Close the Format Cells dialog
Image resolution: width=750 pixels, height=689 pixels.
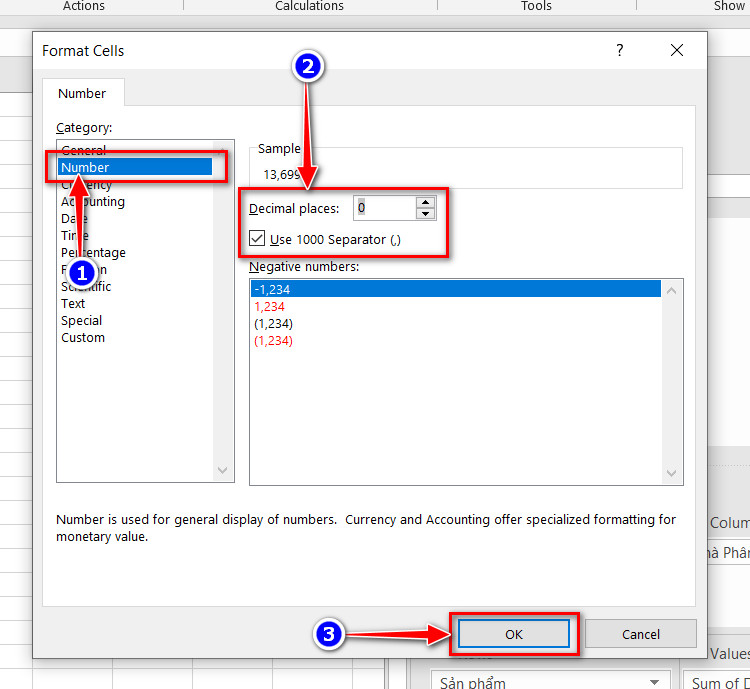pyautogui.click(x=676, y=50)
